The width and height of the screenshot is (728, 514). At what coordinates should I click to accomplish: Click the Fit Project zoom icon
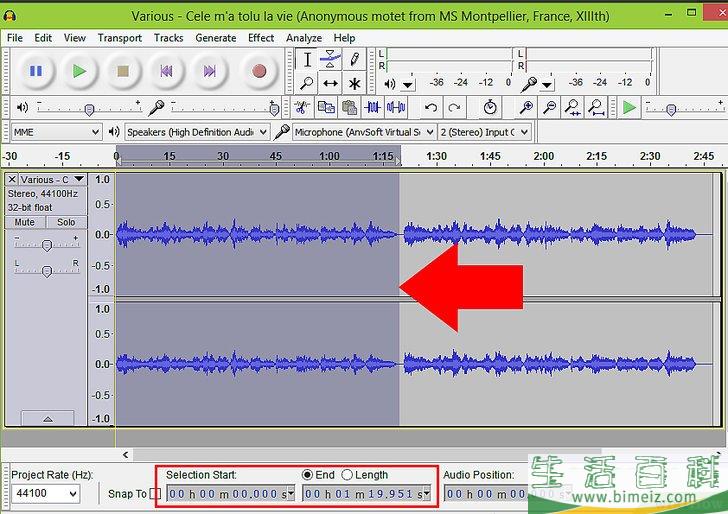point(596,108)
